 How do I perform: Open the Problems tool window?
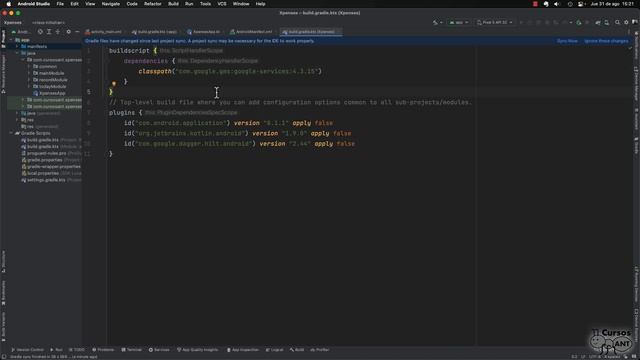click(x=103, y=350)
